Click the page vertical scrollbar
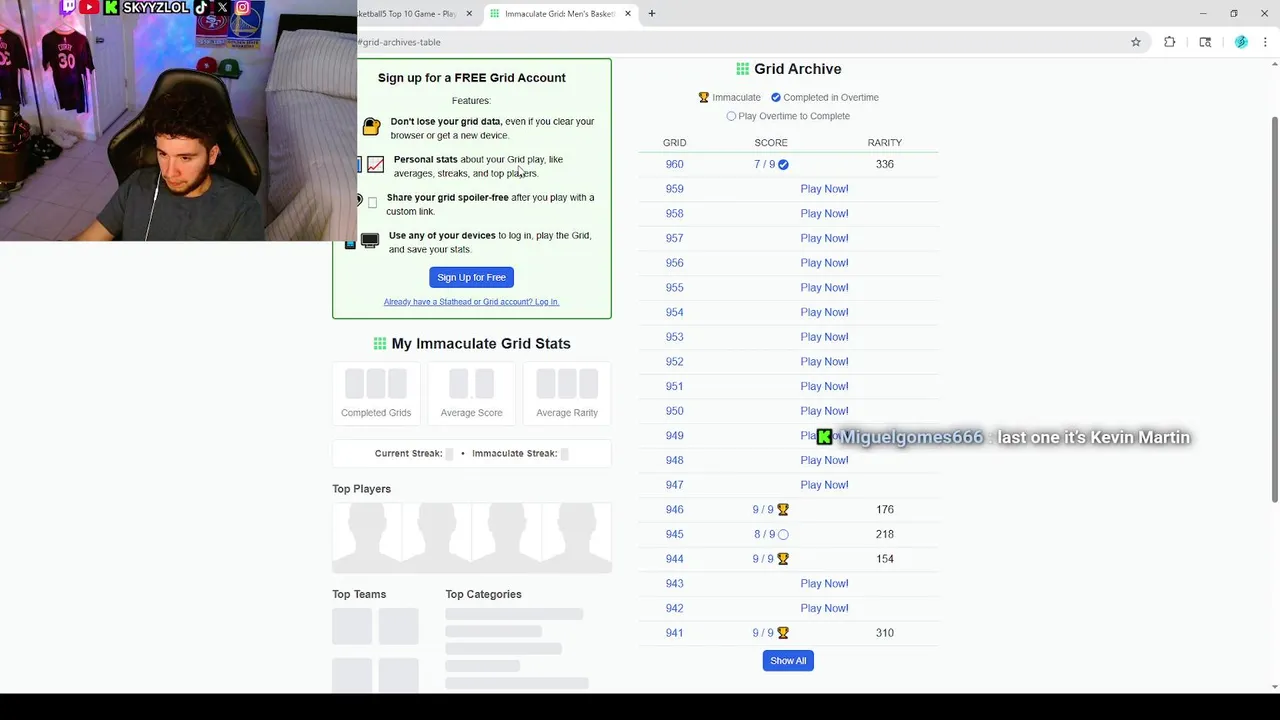 (1274, 310)
